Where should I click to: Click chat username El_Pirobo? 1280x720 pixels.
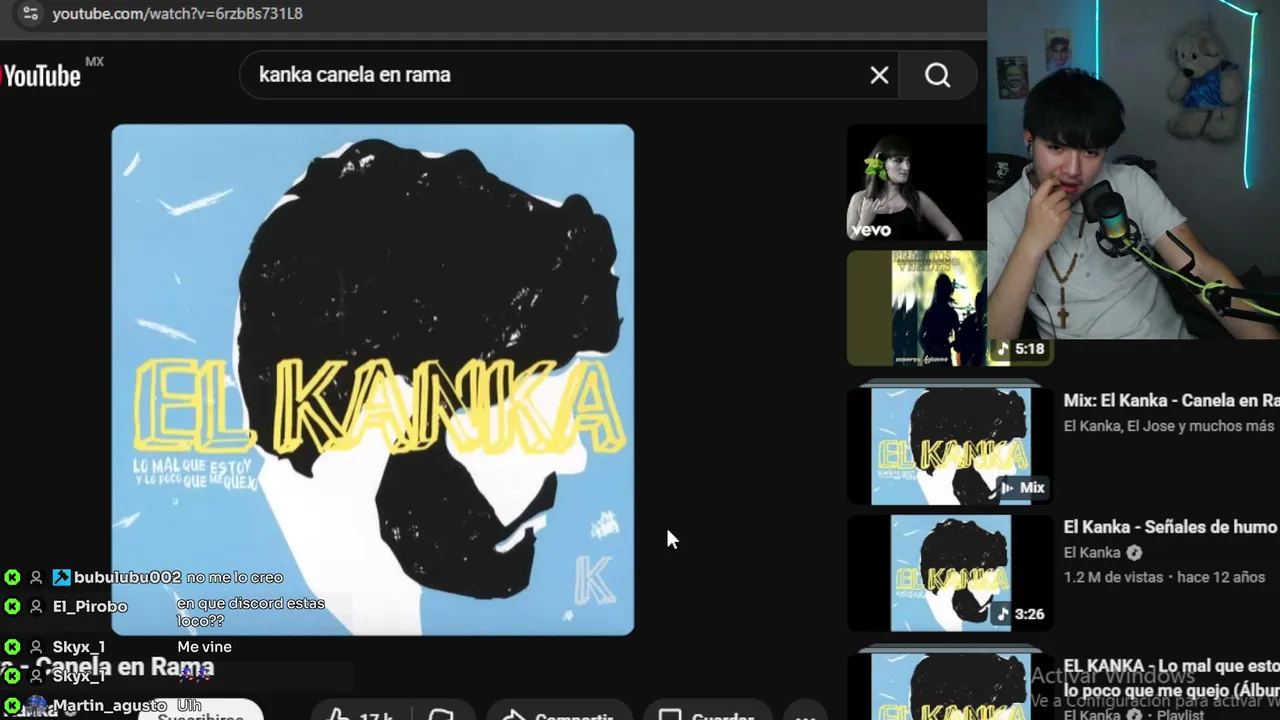pyautogui.click(x=90, y=606)
